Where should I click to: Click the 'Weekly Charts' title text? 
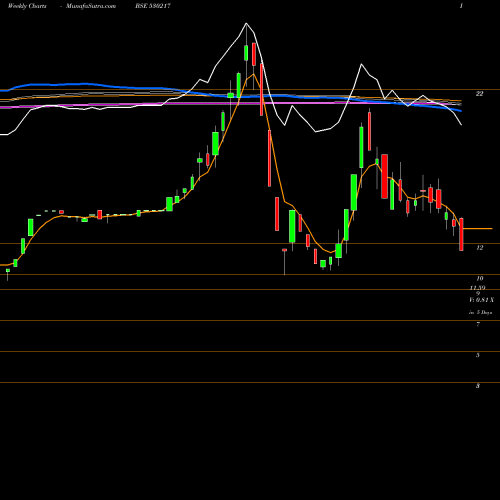(x=27, y=6)
